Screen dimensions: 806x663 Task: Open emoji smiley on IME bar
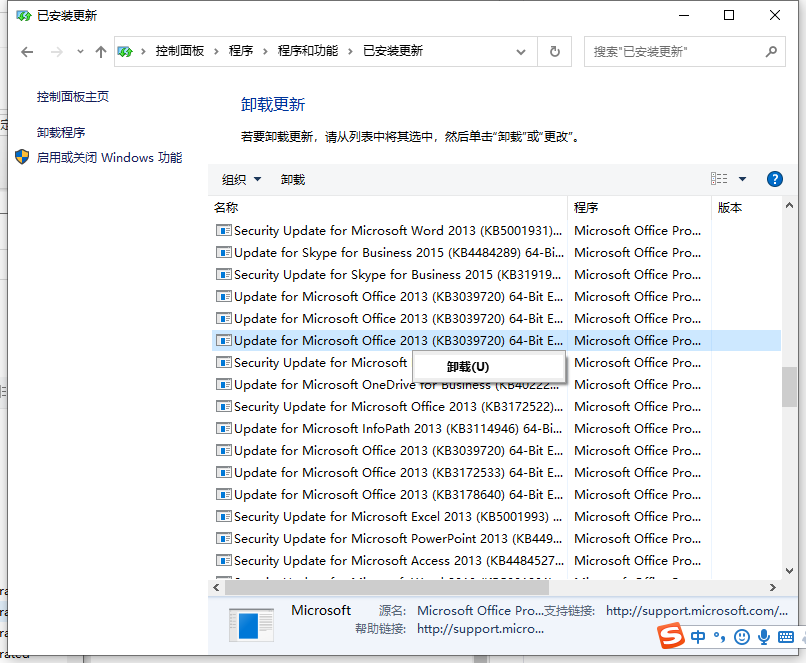[x=741, y=637]
